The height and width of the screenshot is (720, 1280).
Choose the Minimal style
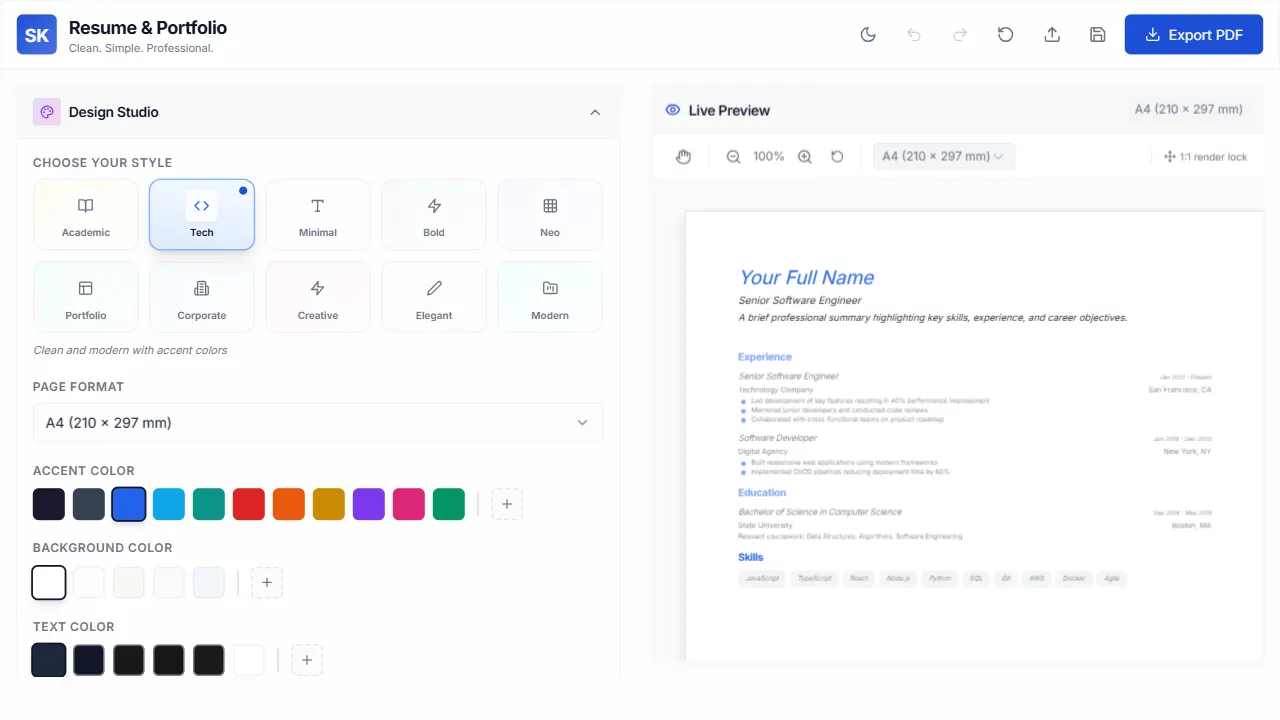tap(318, 215)
